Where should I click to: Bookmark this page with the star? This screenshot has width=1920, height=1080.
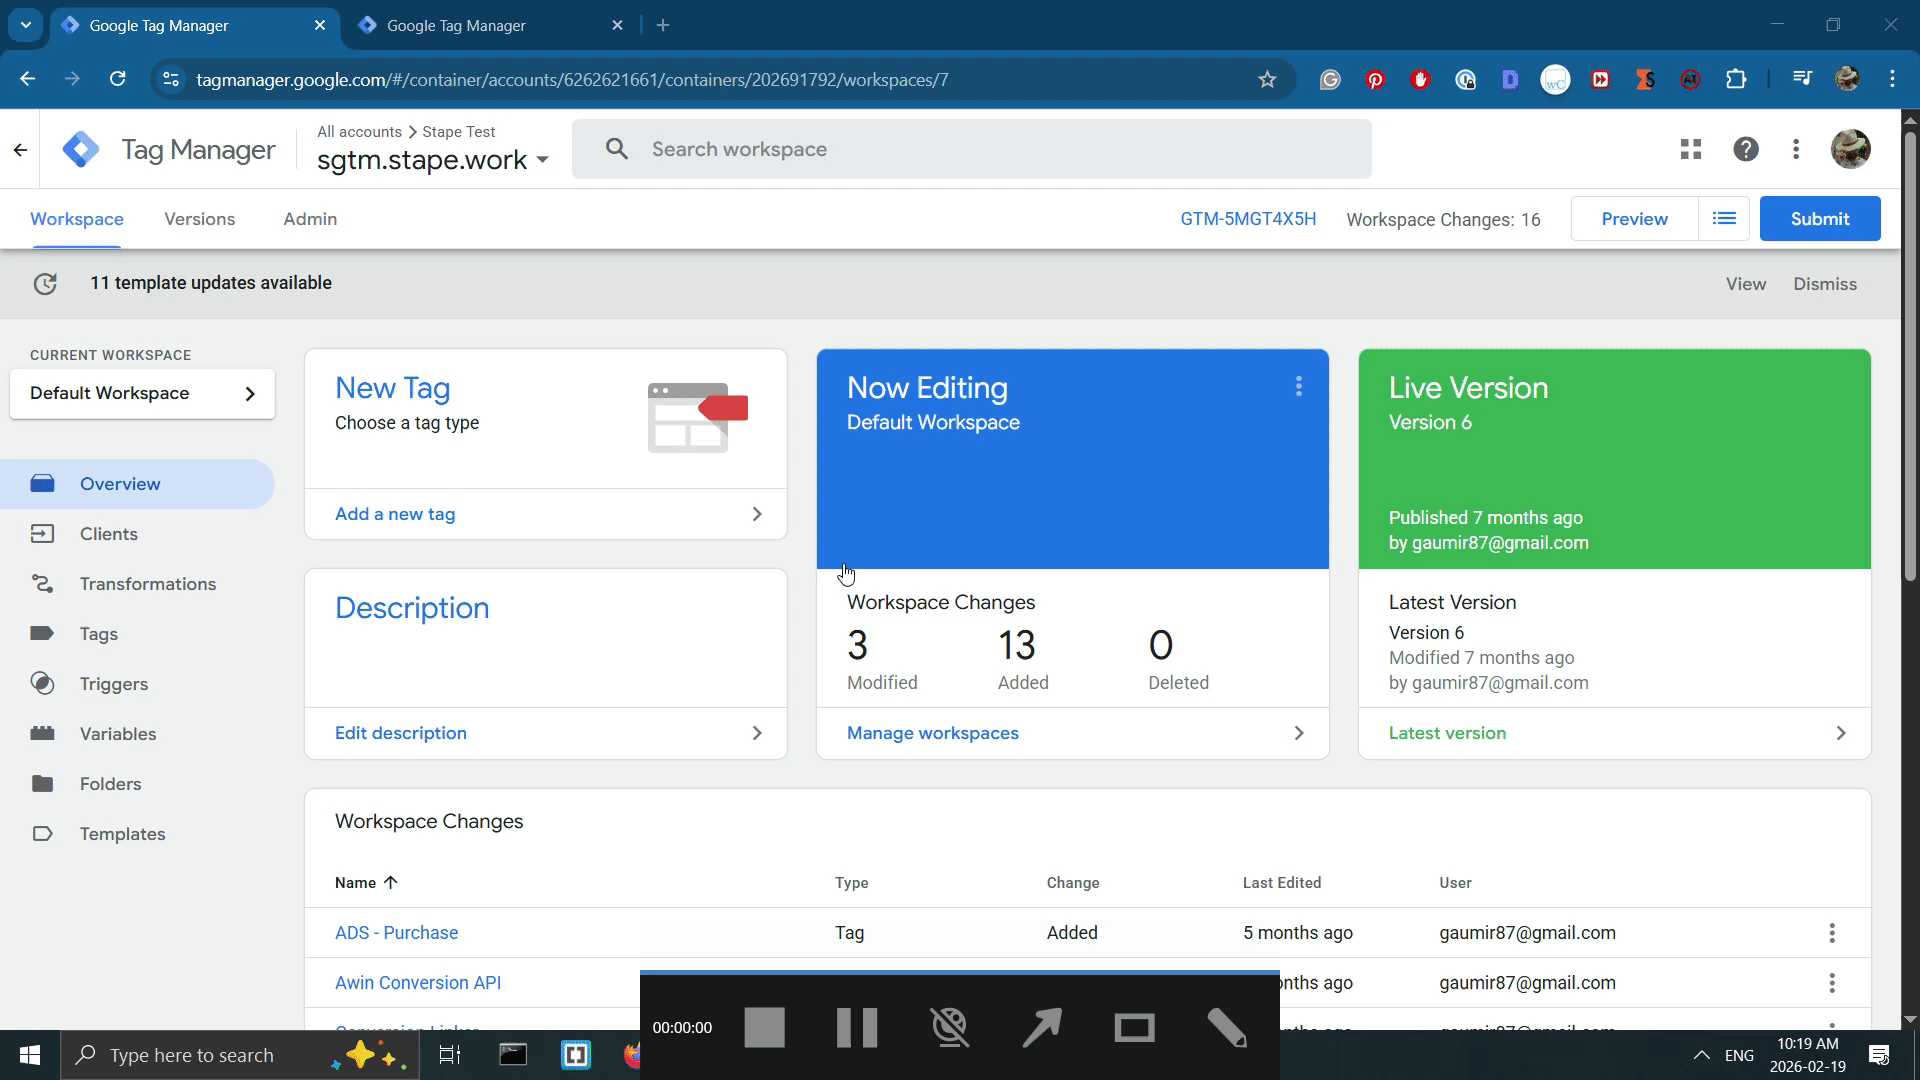(1267, 79)
